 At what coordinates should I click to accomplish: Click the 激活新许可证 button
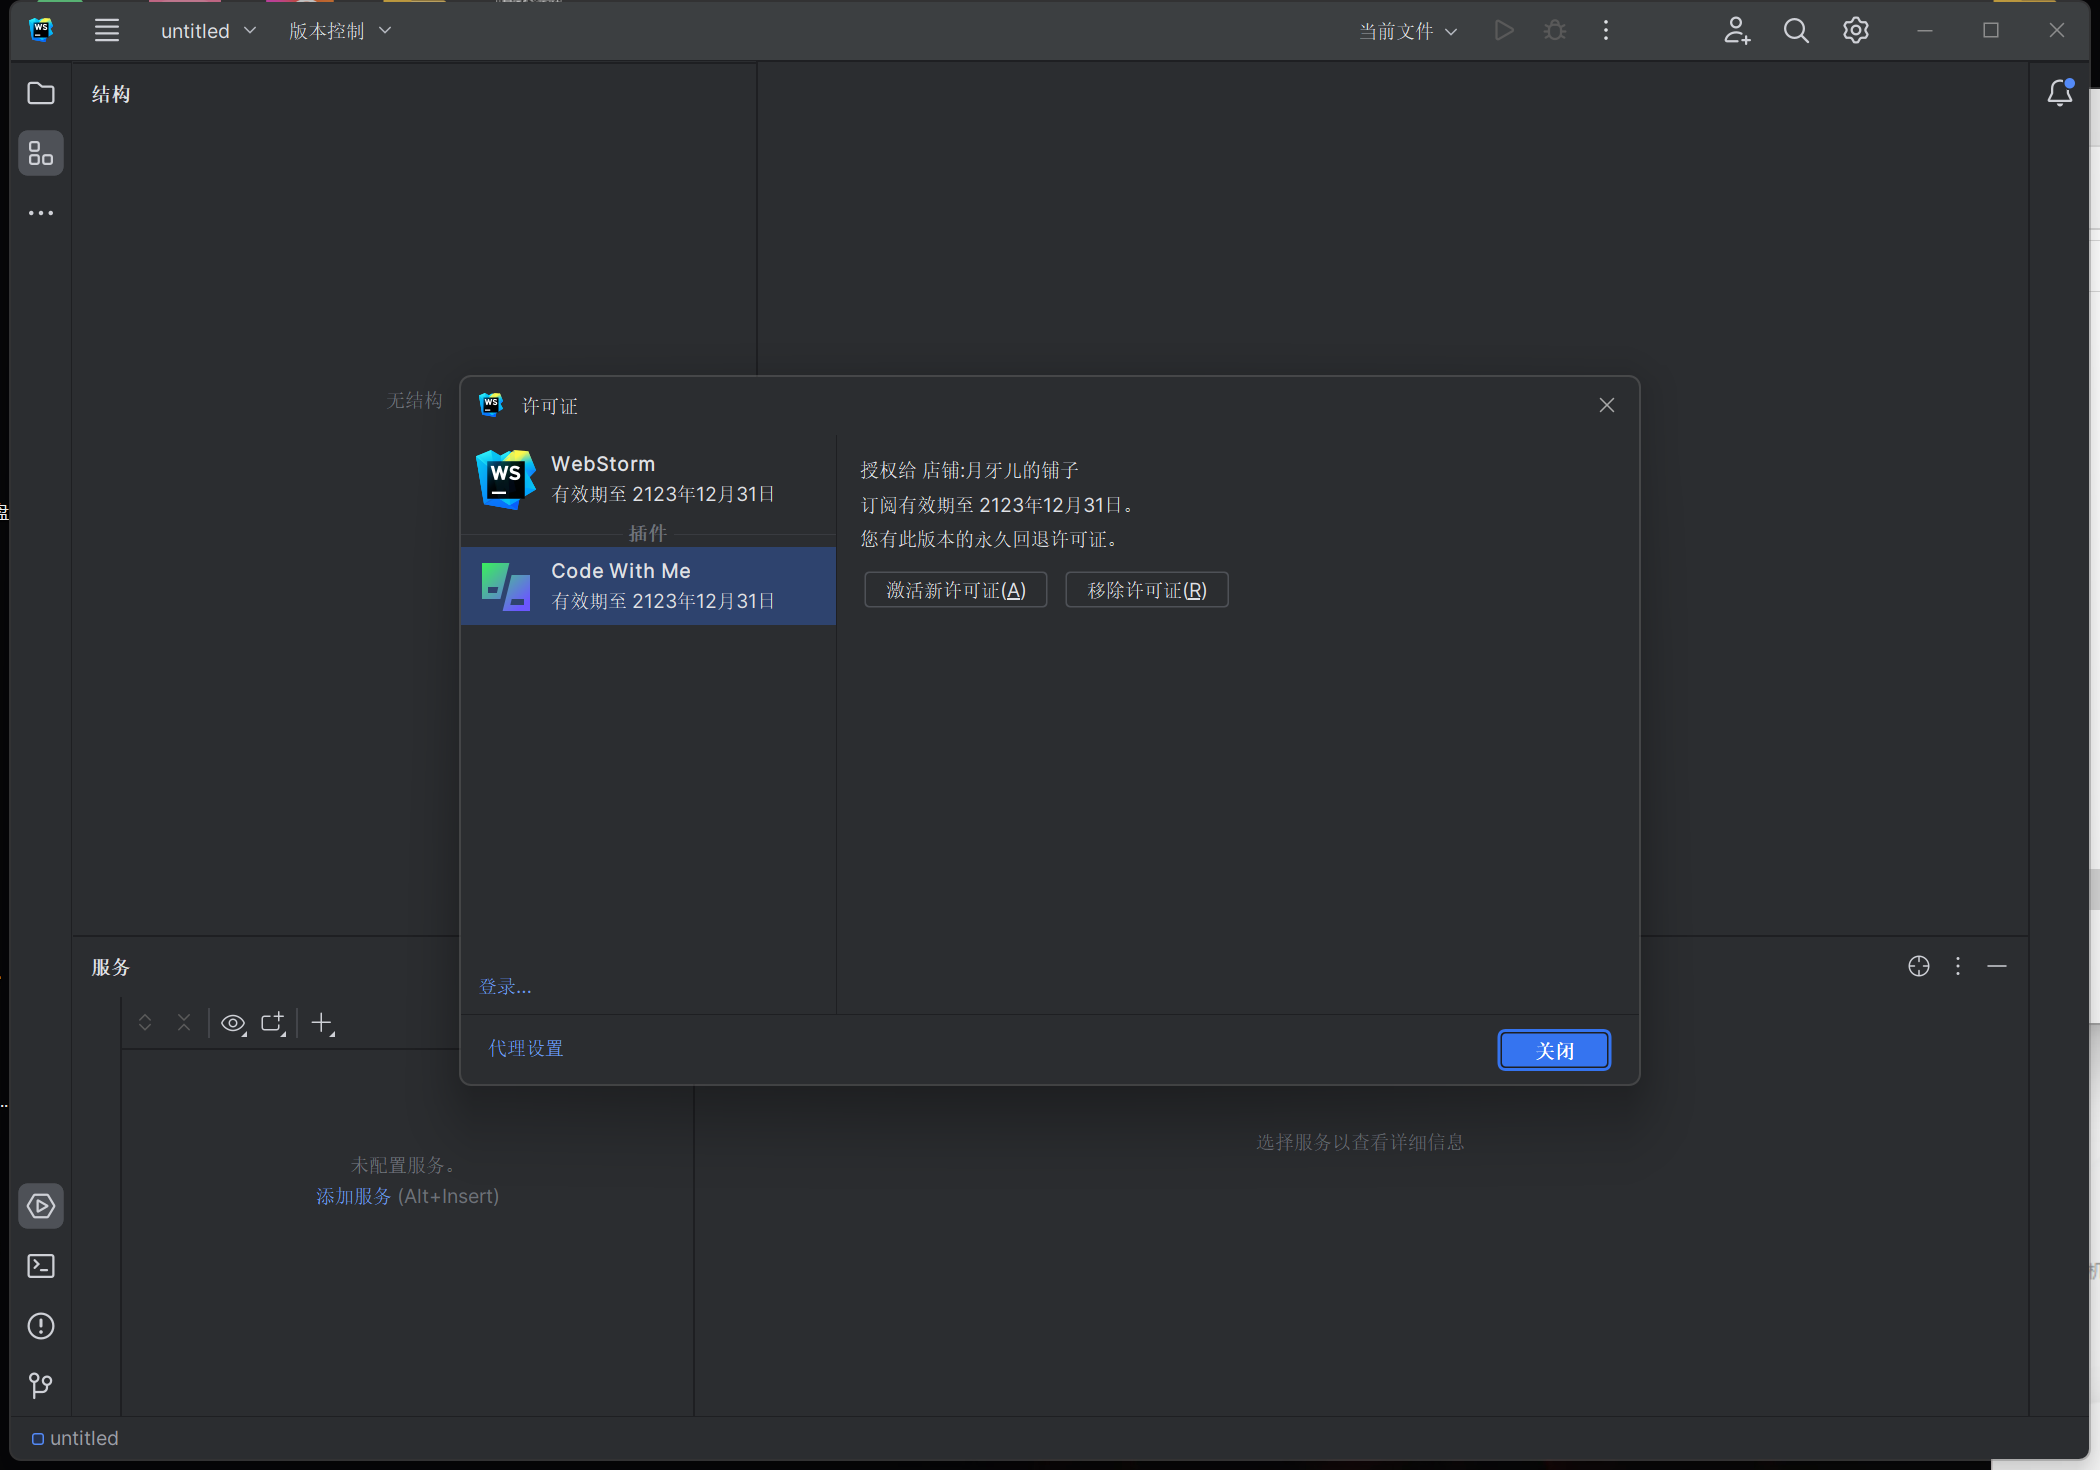point(955,590)
